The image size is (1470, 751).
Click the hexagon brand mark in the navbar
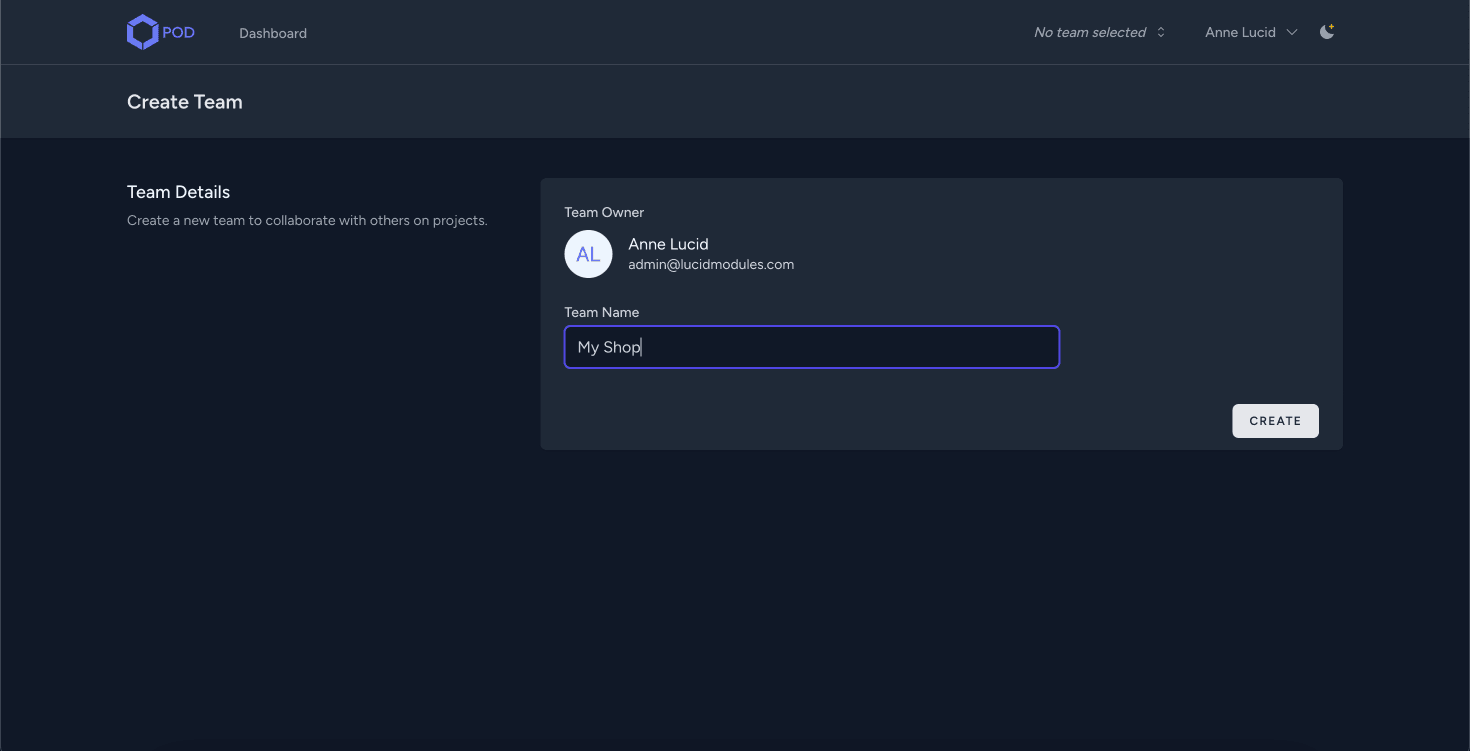143,31
